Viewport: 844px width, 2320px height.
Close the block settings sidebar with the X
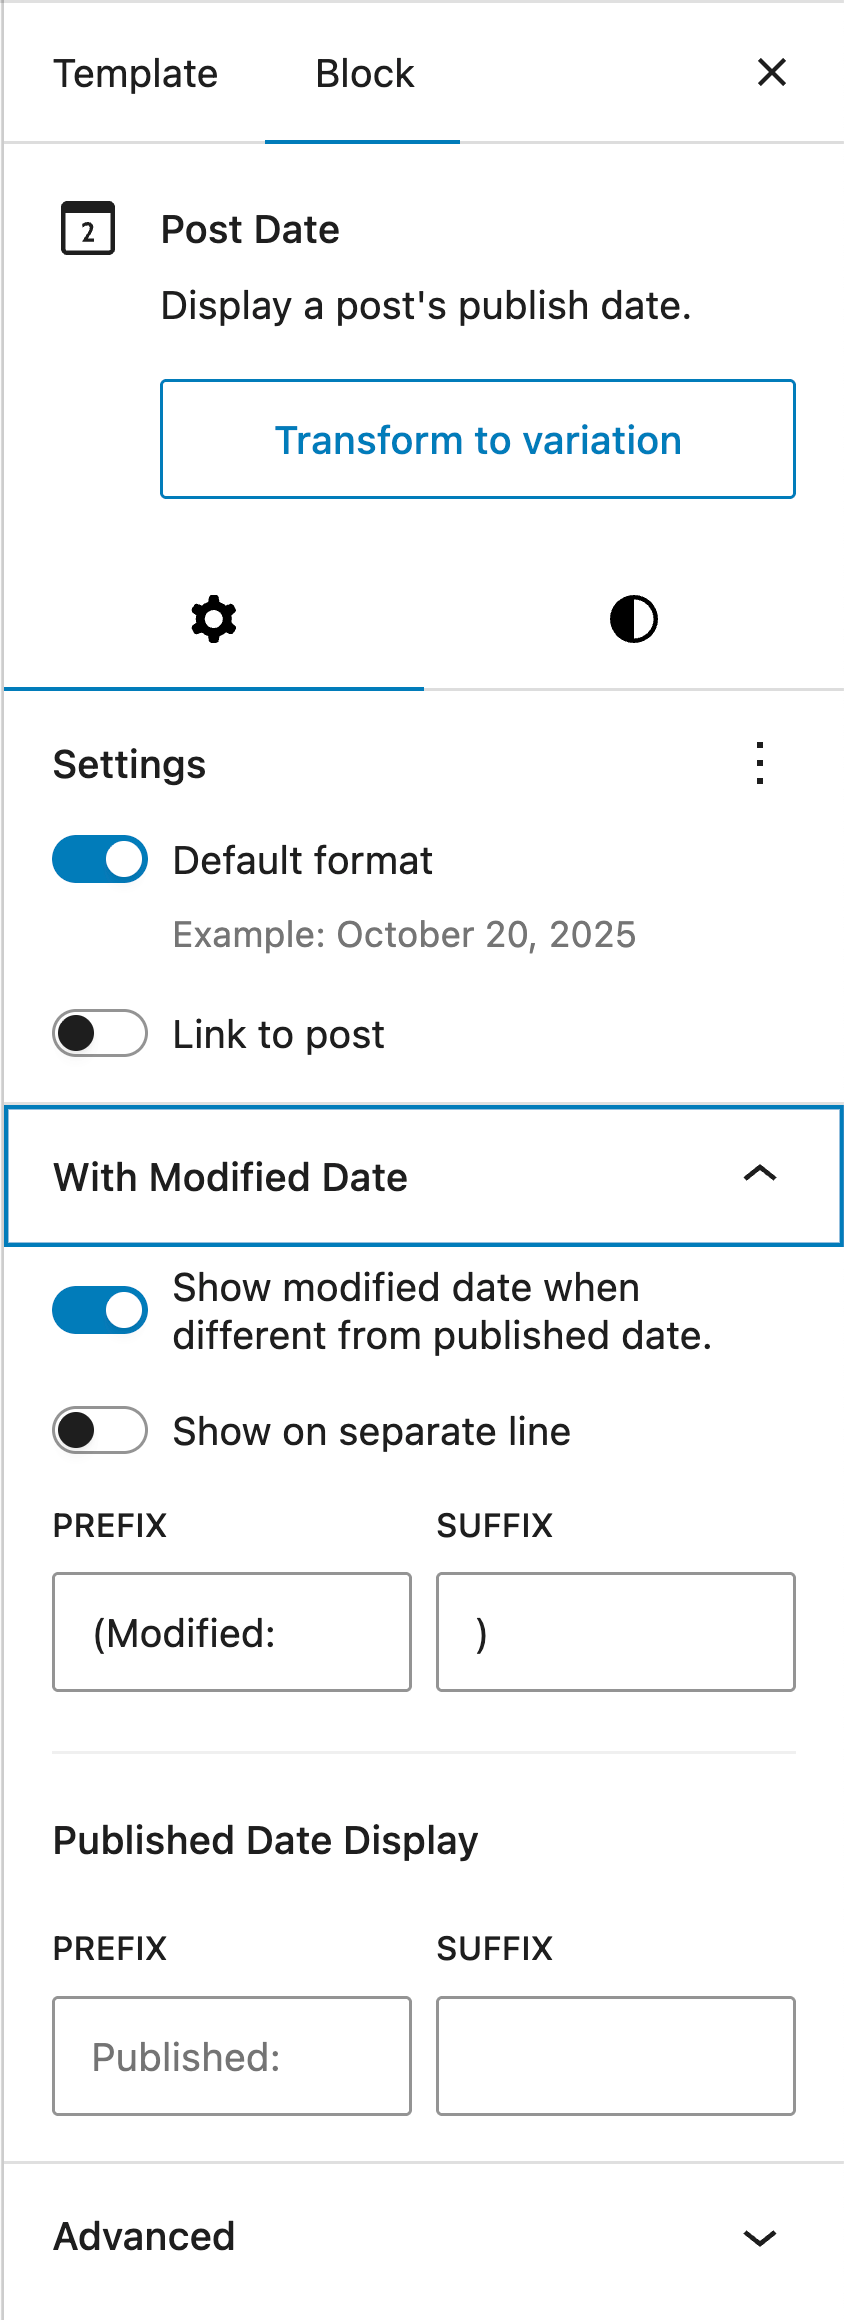[771, 72]
